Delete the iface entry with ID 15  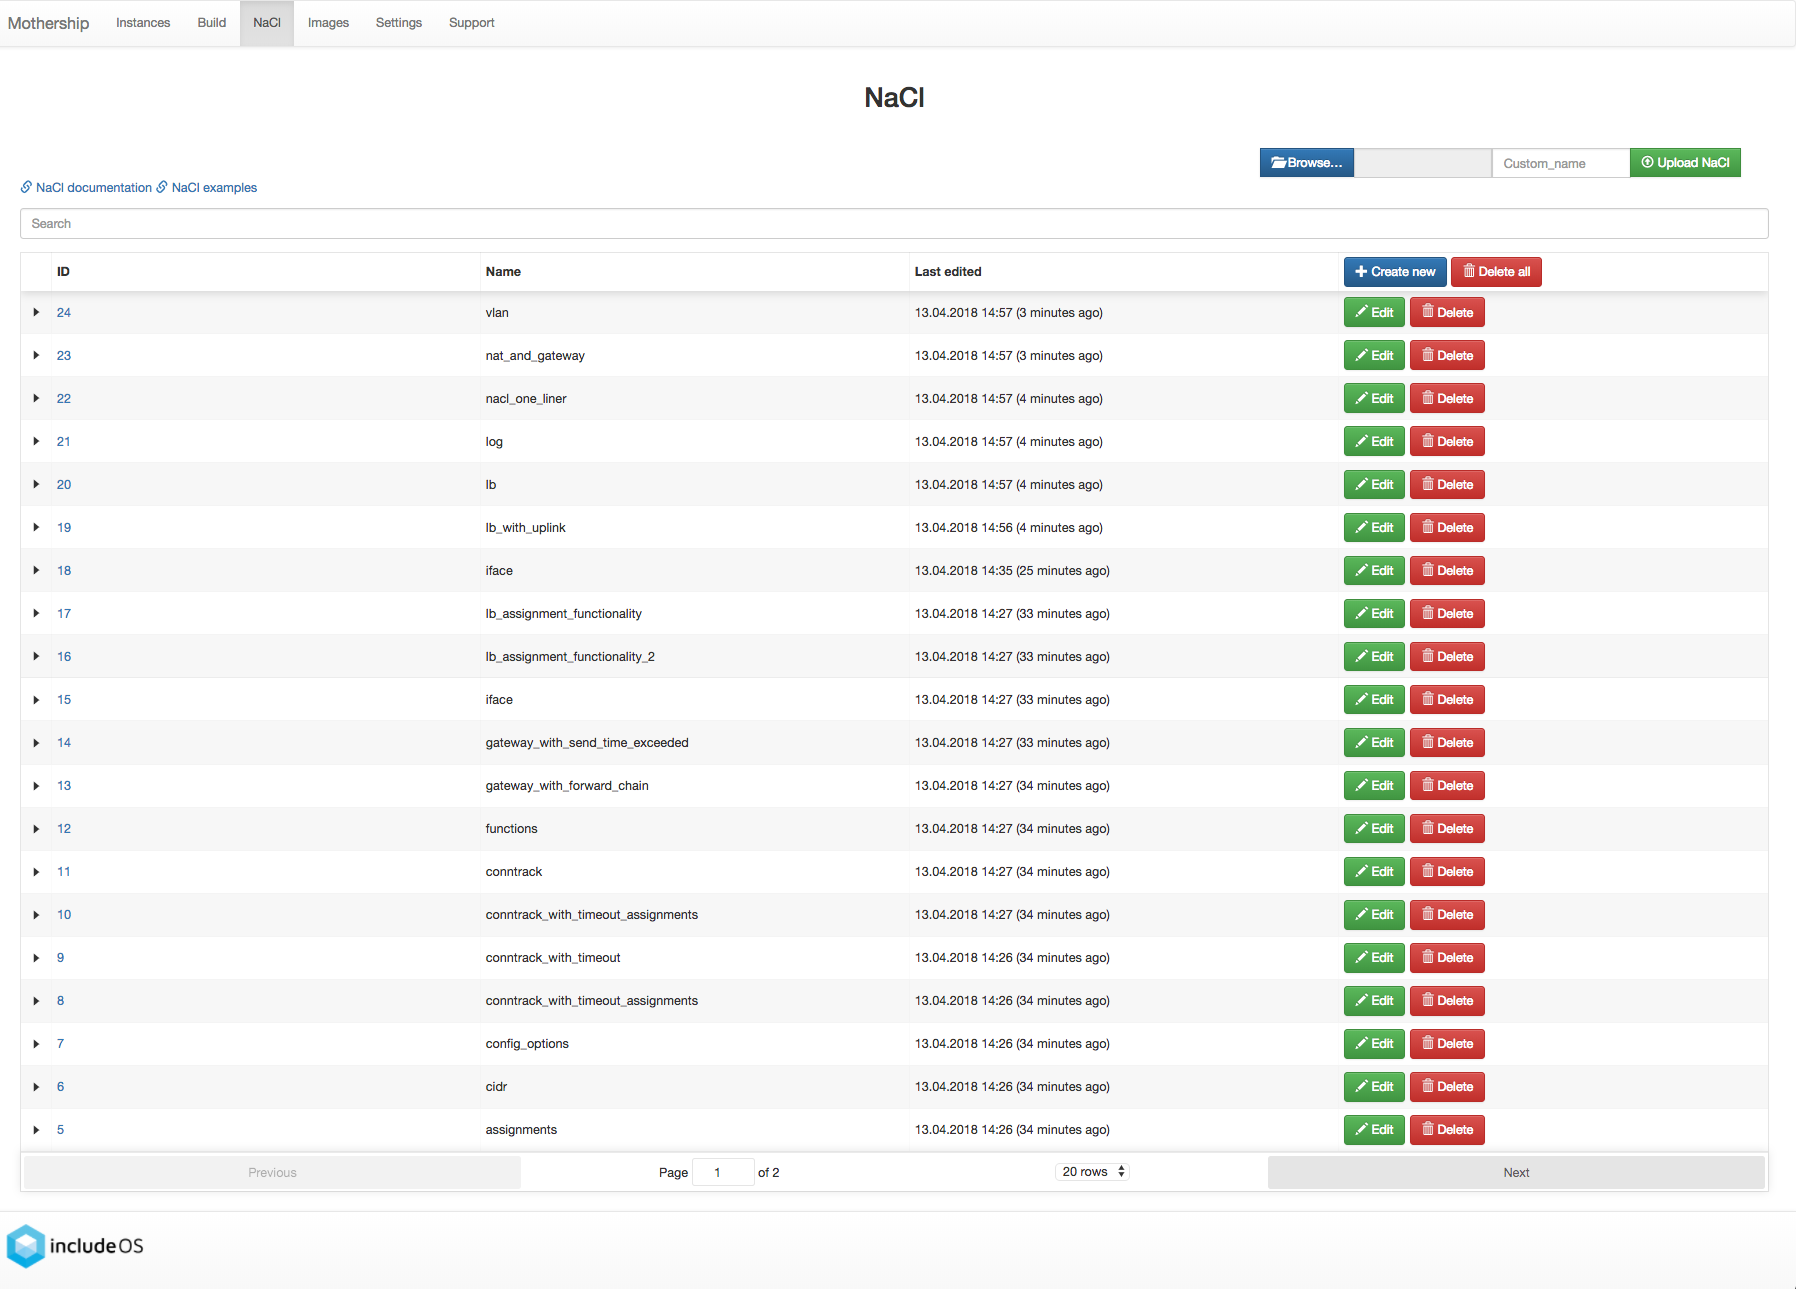click(1447, 700)
